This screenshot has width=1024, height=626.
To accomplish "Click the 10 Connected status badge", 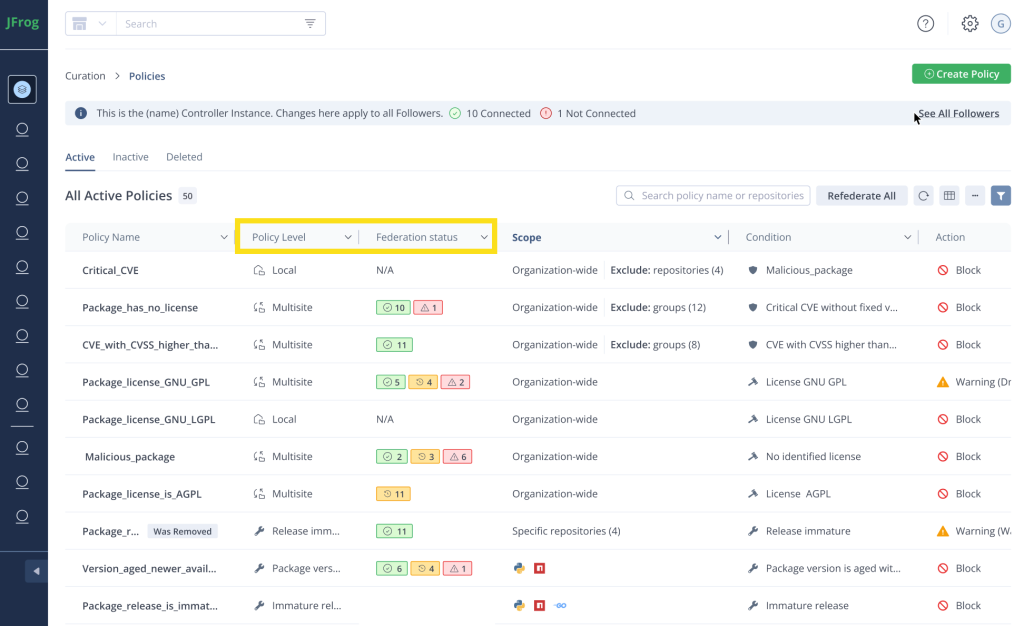I will 490,113.
